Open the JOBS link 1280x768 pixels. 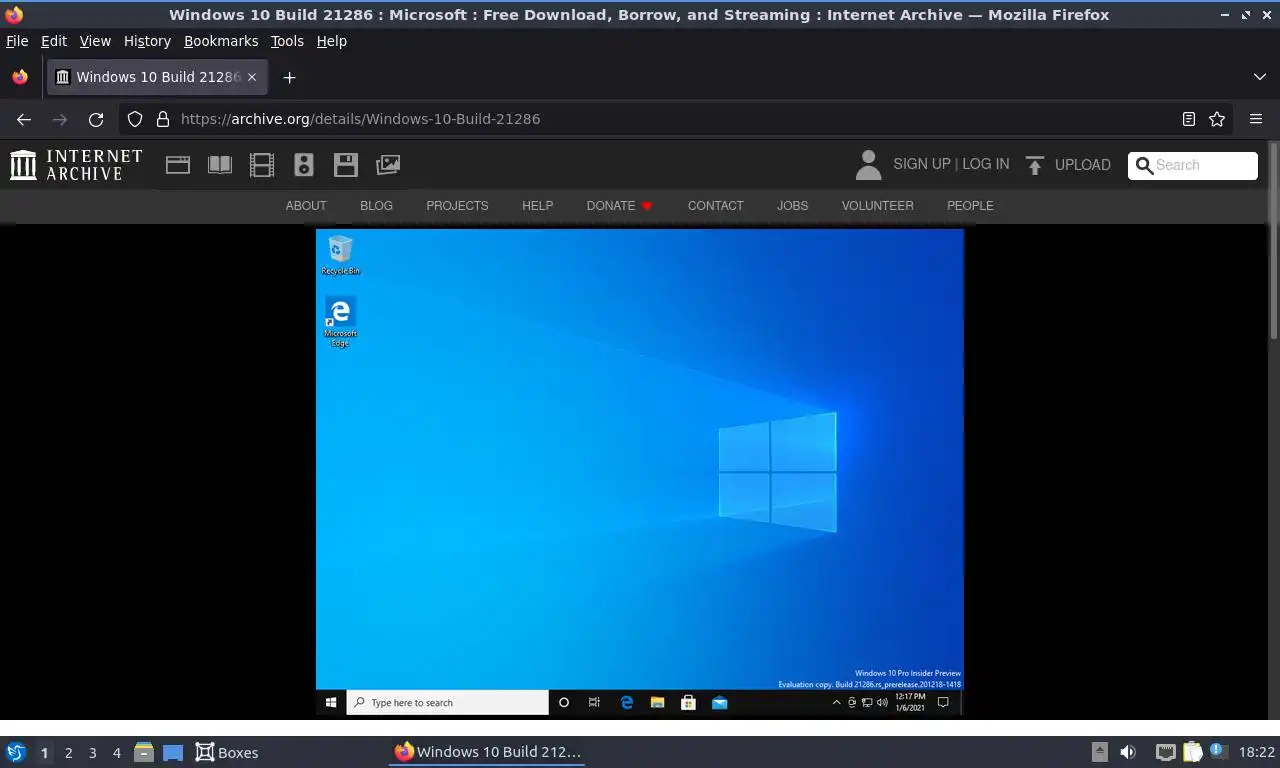(x=792, y=206)
